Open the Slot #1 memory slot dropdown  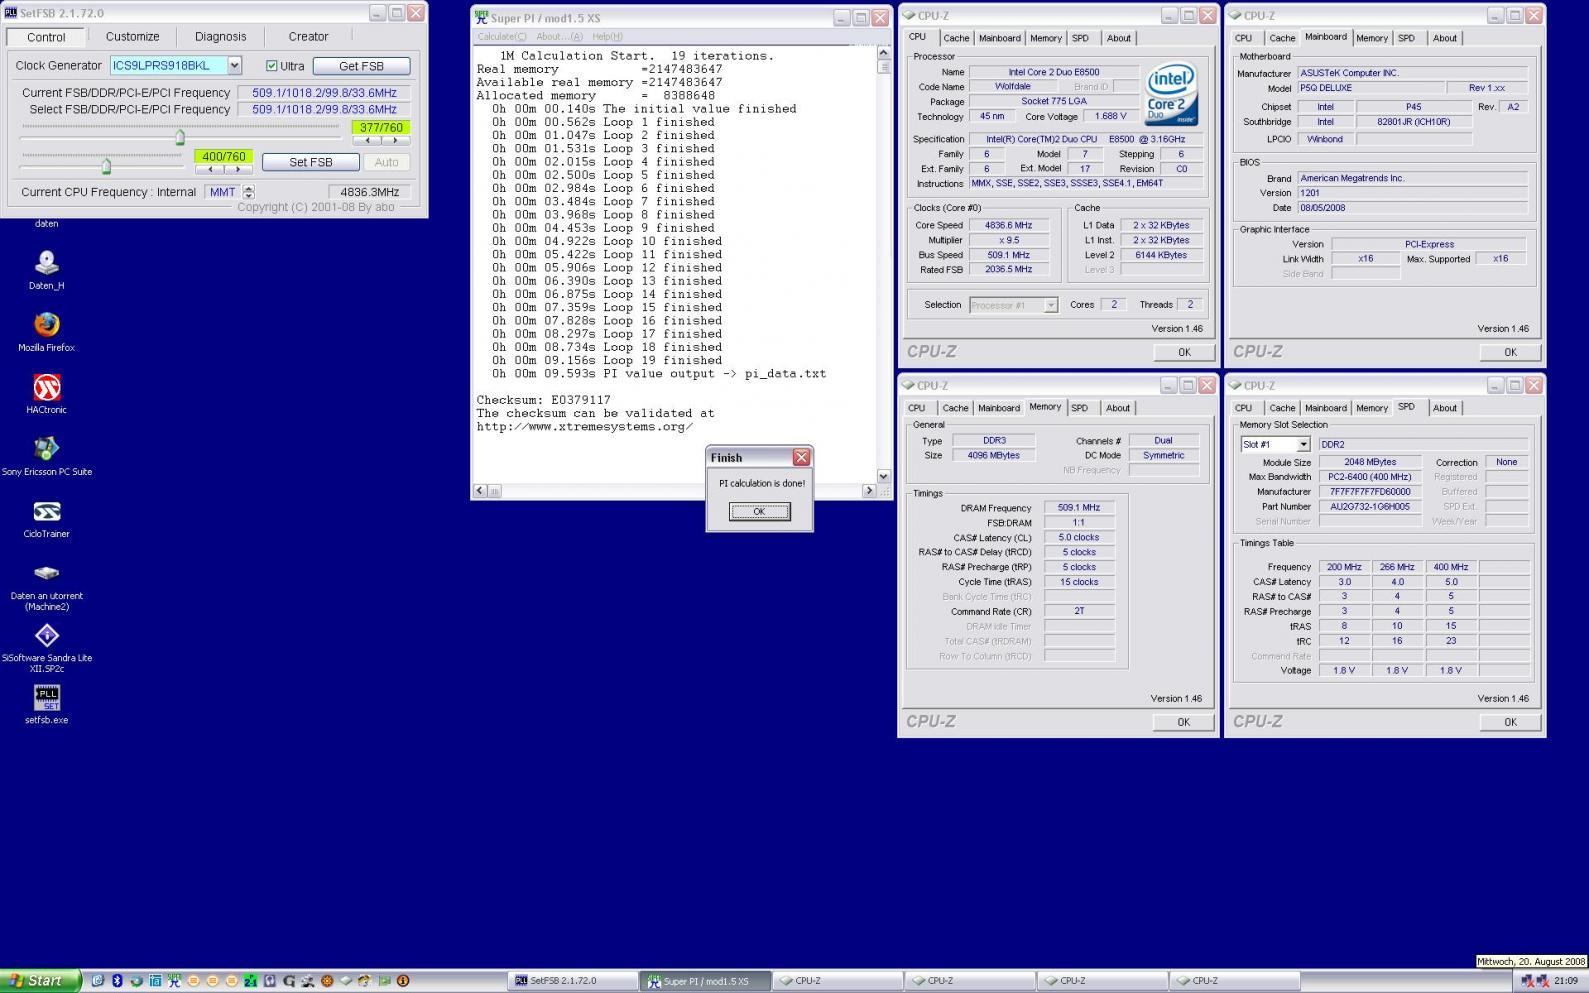point(1303,444)
